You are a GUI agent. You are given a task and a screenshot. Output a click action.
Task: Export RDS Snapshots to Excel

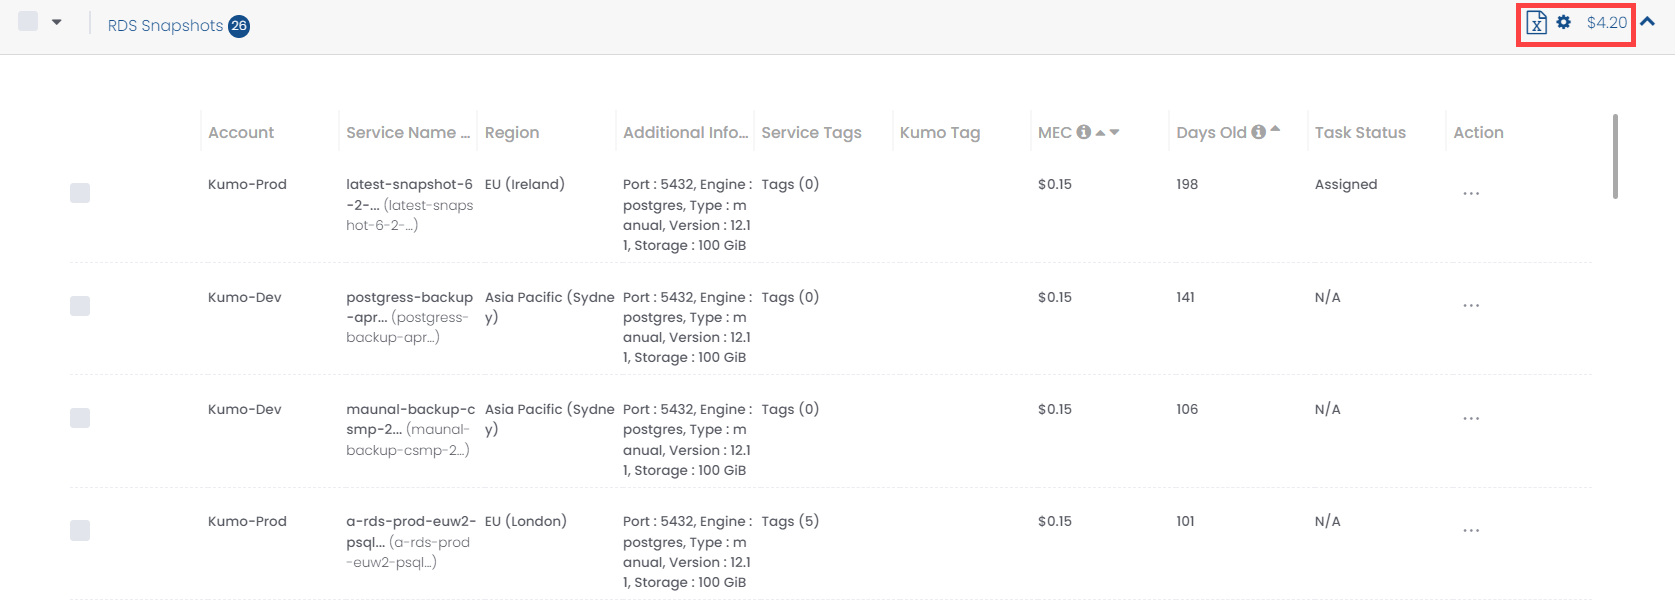pyautogui.click(x=1537, y=22)
